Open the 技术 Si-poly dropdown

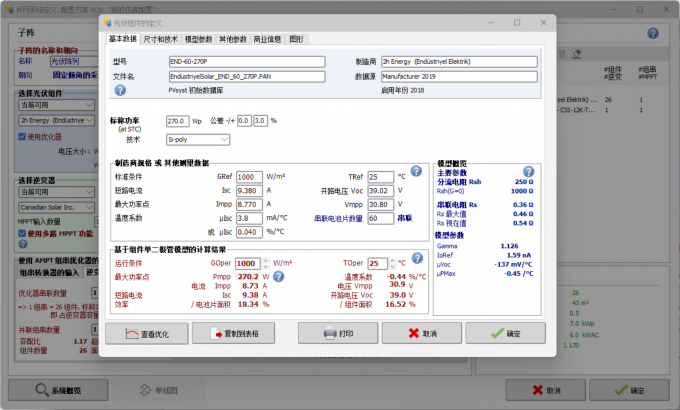pyautogui.click(x=198, y=140)
